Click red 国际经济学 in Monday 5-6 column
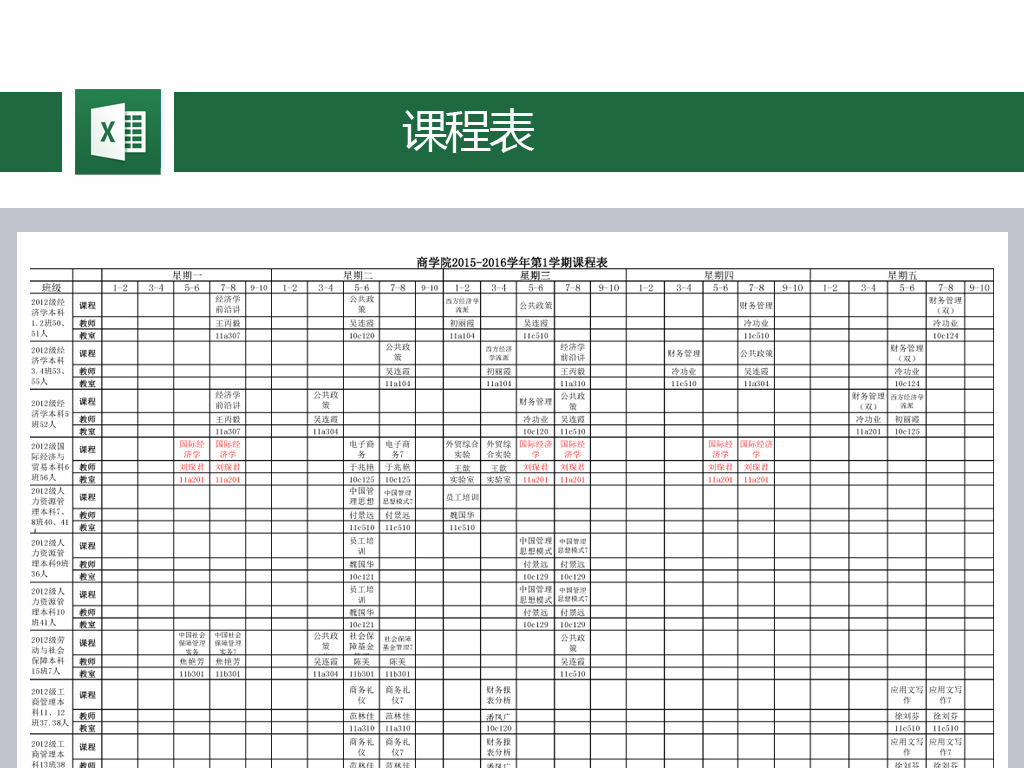The height and width of the screenshot is (768, 1024). [x=192, y=449]
